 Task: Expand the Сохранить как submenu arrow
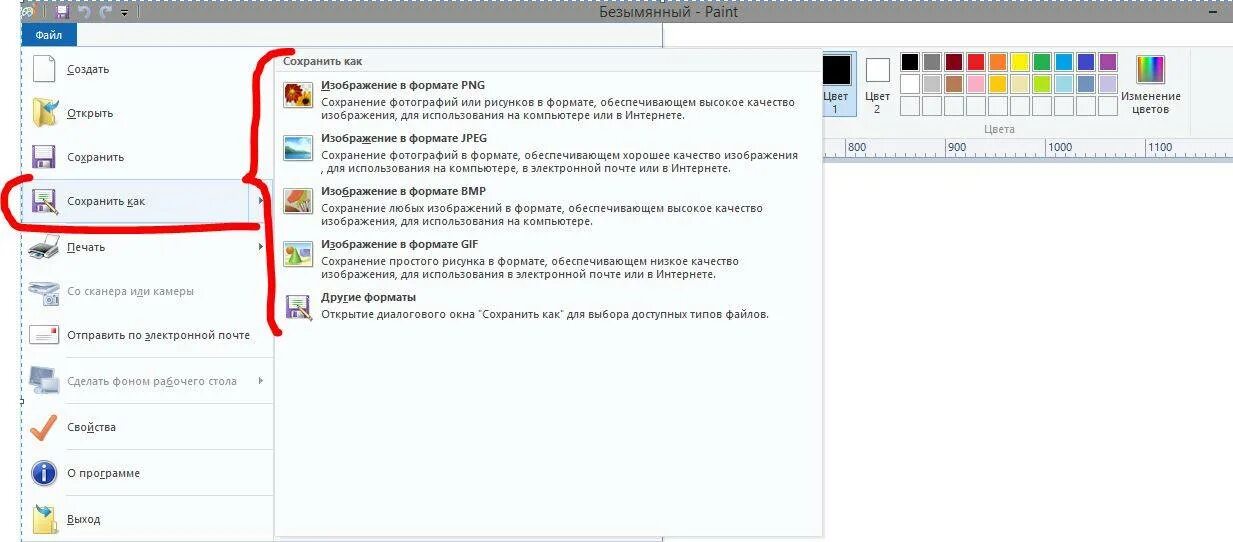(261, 201)
